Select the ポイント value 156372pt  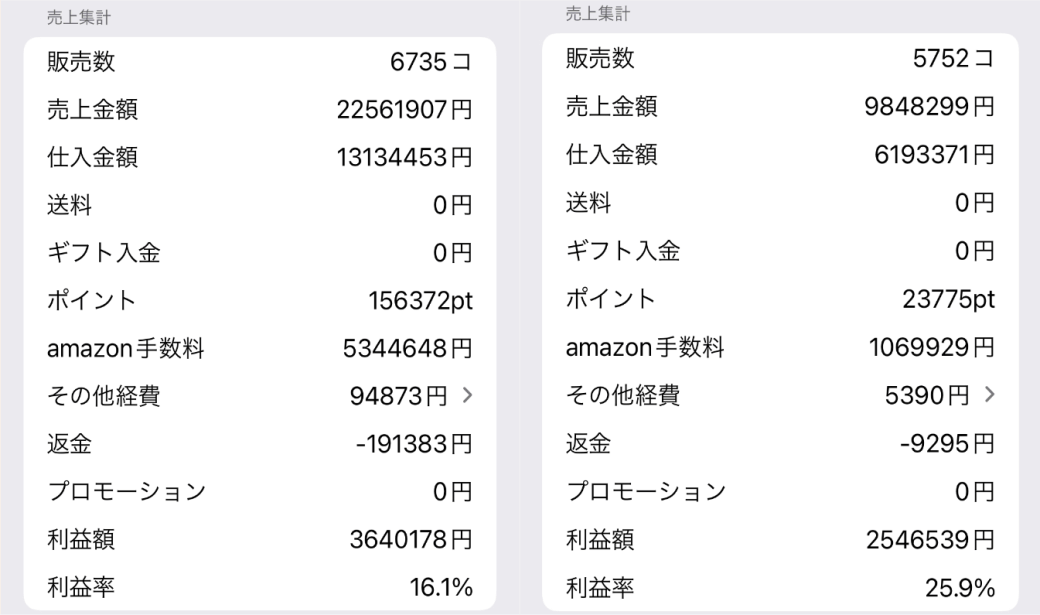click(x=421, y=301)
